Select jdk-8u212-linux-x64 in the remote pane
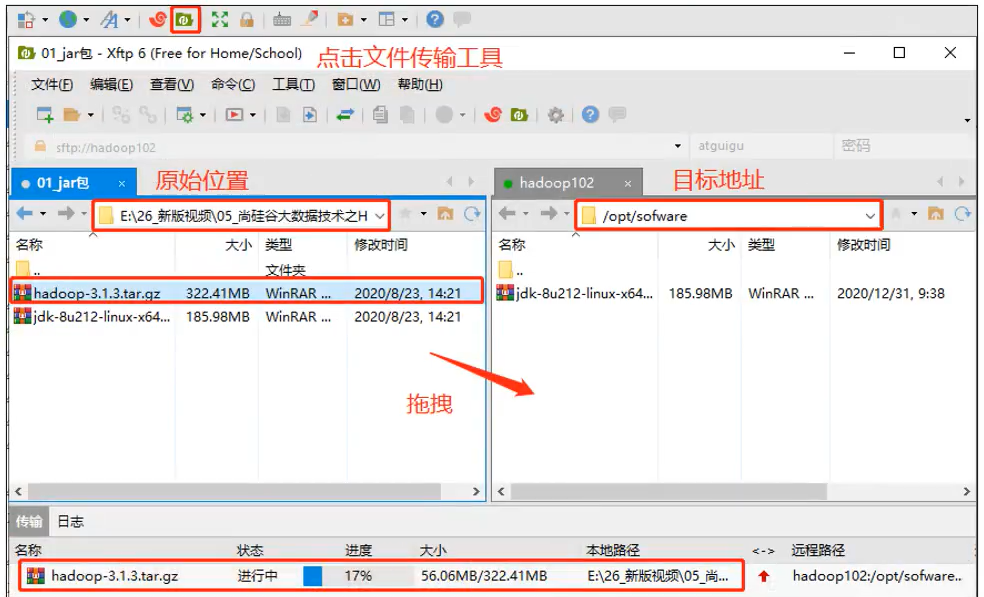The image size is (984, 597). (733, 293)
